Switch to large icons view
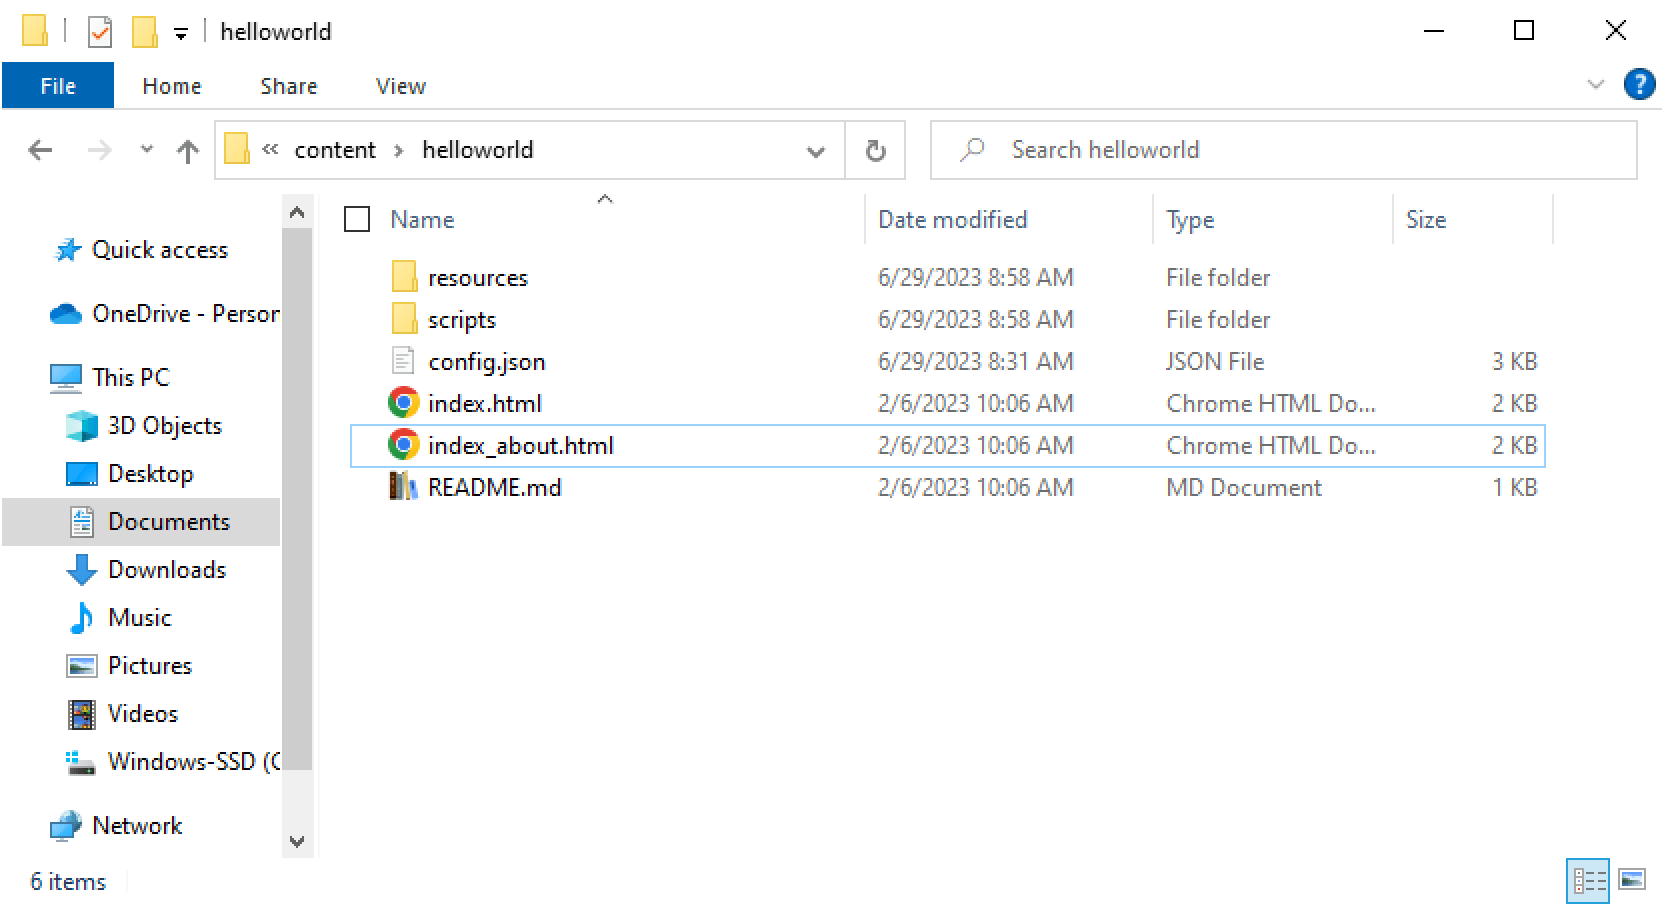The height and width of the screenshot is (904, 1664). (x=1632, y=880)
